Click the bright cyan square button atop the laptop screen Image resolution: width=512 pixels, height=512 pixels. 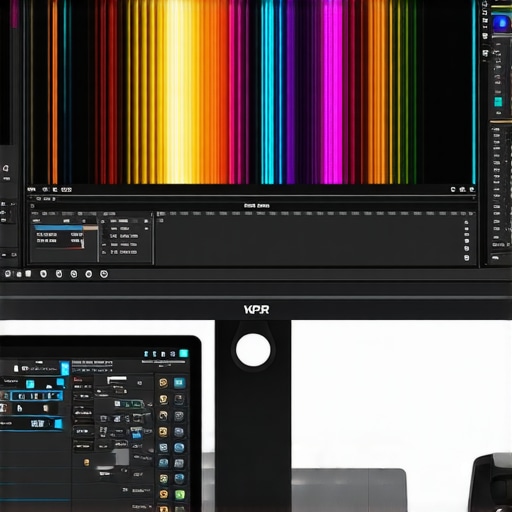tap(184, 353)
